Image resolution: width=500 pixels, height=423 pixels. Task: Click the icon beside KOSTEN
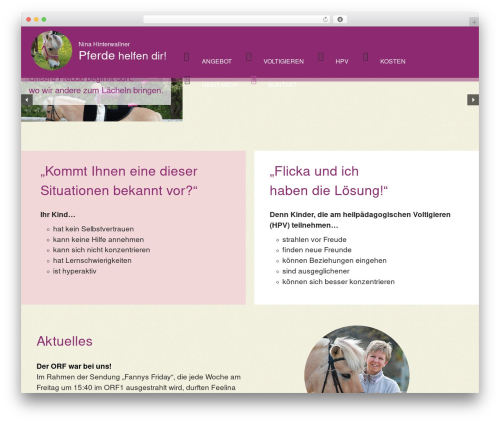tap(365, 57)
